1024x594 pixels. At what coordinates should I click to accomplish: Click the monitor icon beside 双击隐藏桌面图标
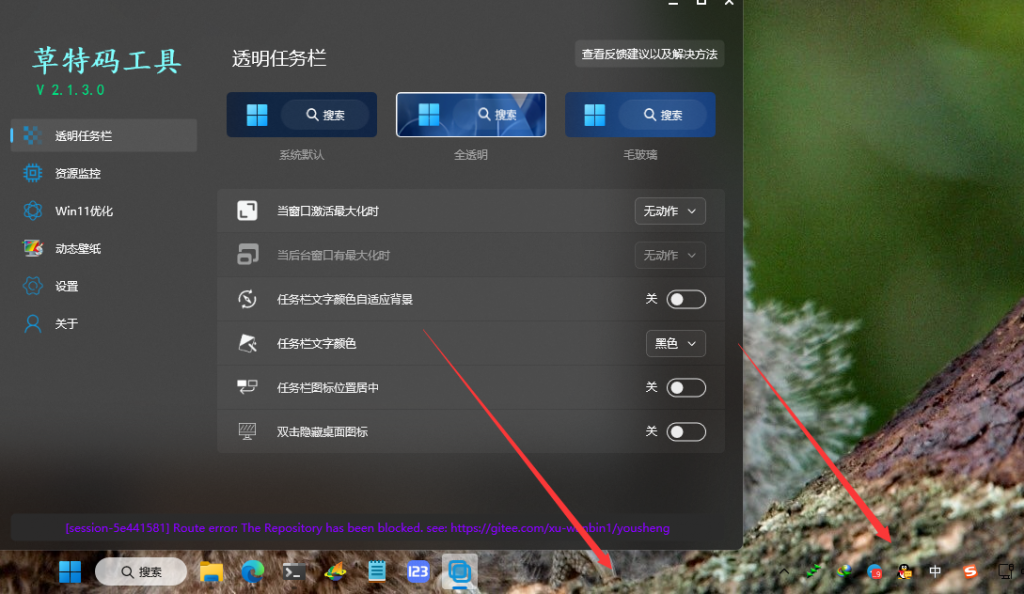click(248, 431)
